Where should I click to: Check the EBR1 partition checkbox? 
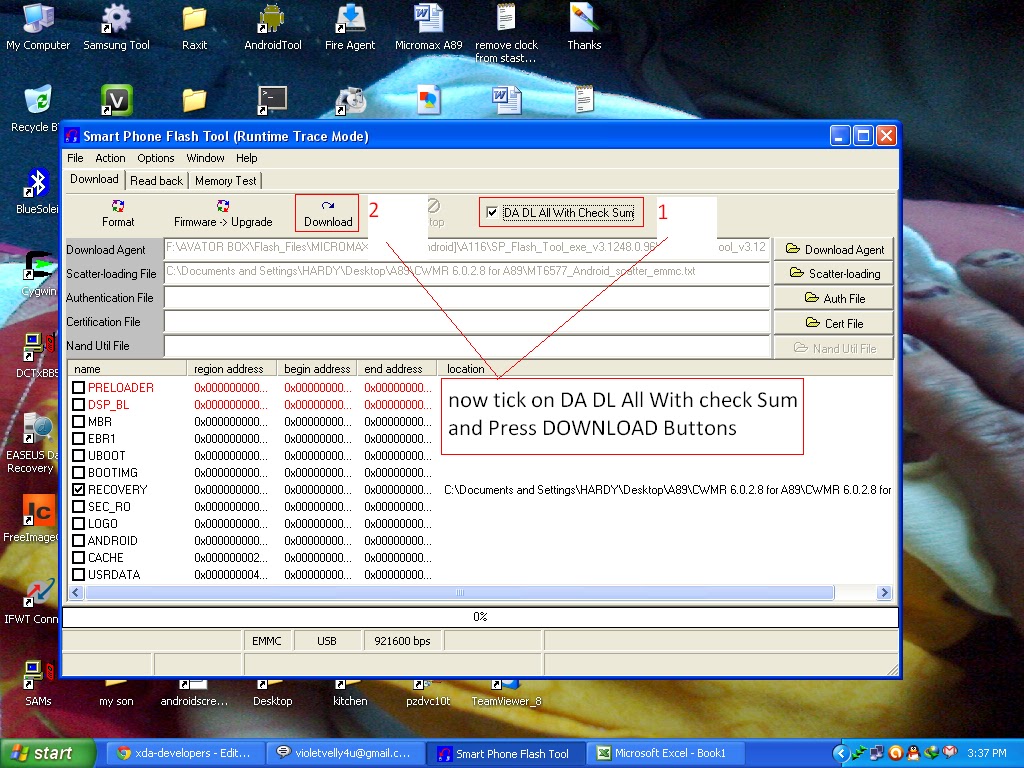78,438
